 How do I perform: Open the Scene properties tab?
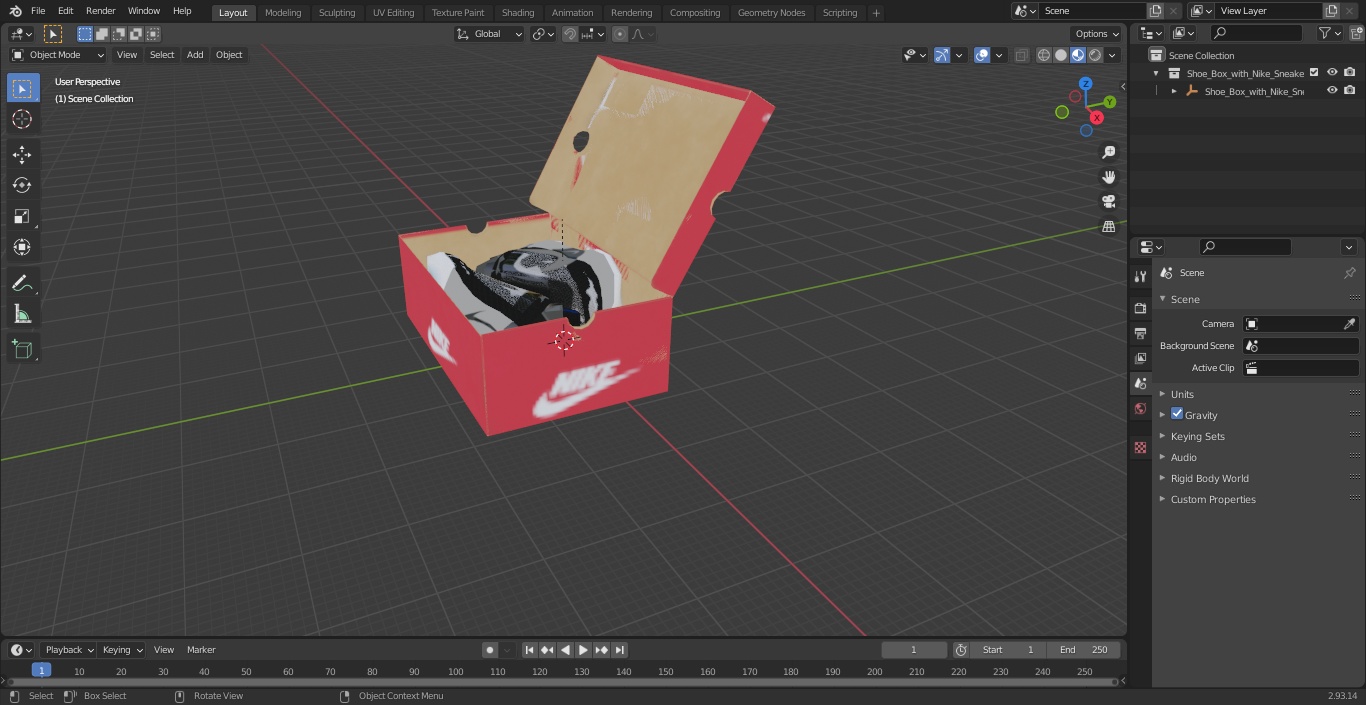click(x=1140, y=383)
